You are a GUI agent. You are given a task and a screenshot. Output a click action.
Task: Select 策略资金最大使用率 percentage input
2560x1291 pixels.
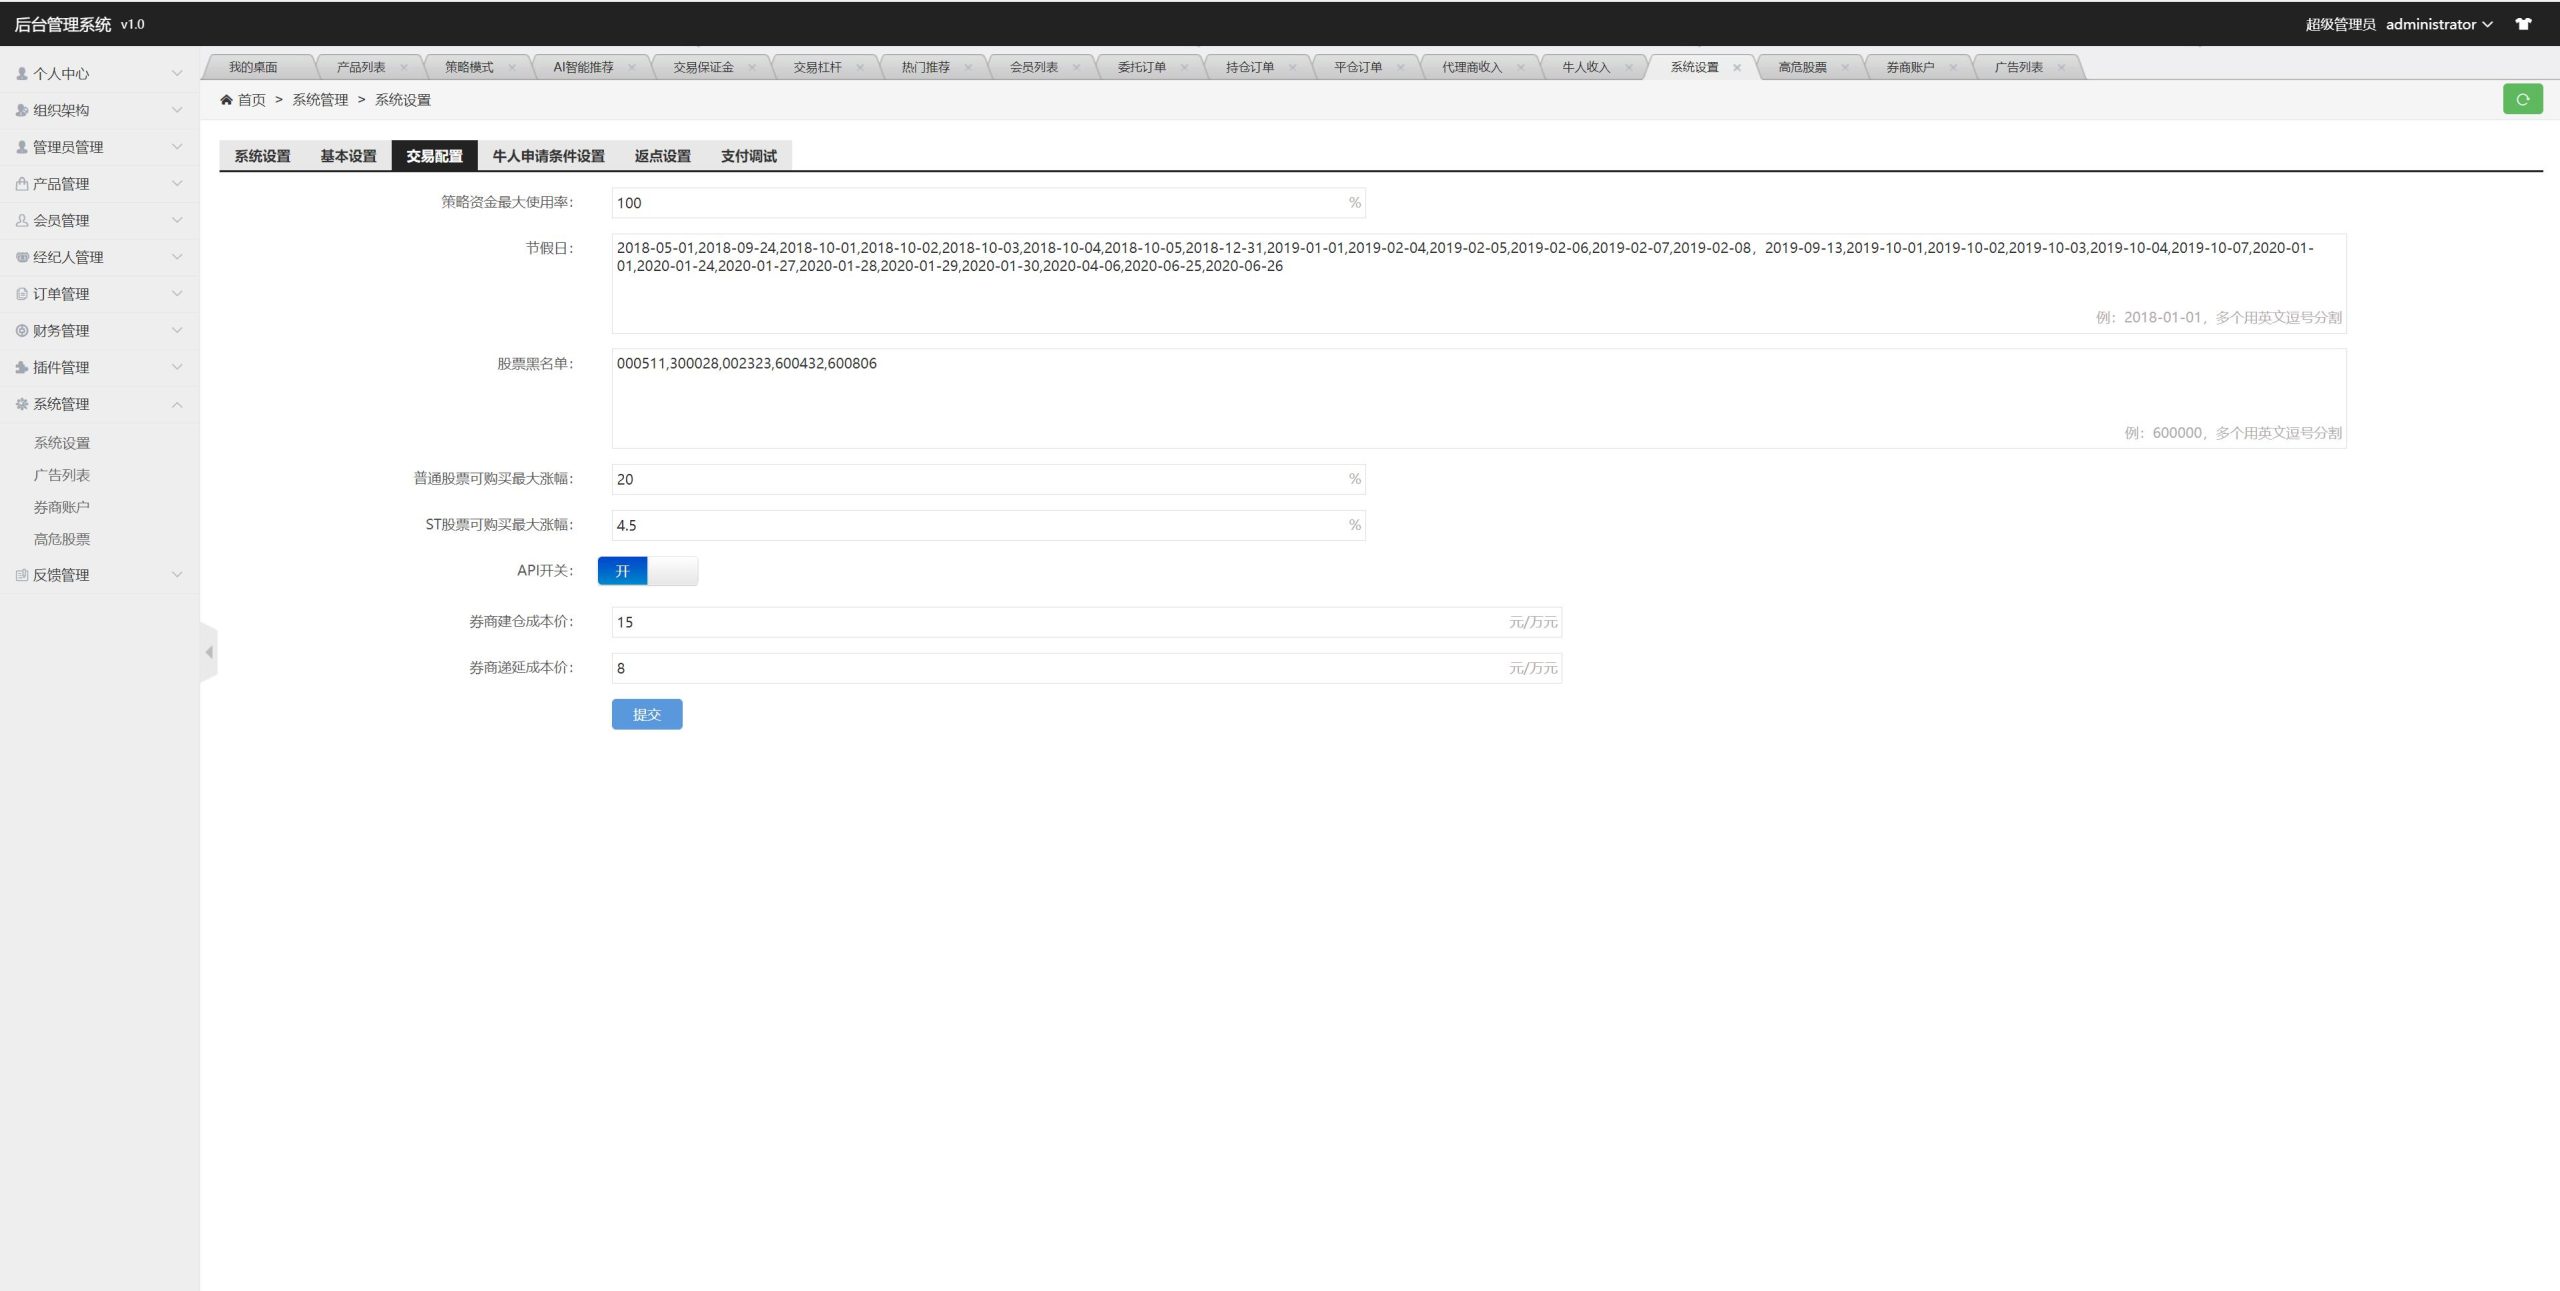point(981,203)
